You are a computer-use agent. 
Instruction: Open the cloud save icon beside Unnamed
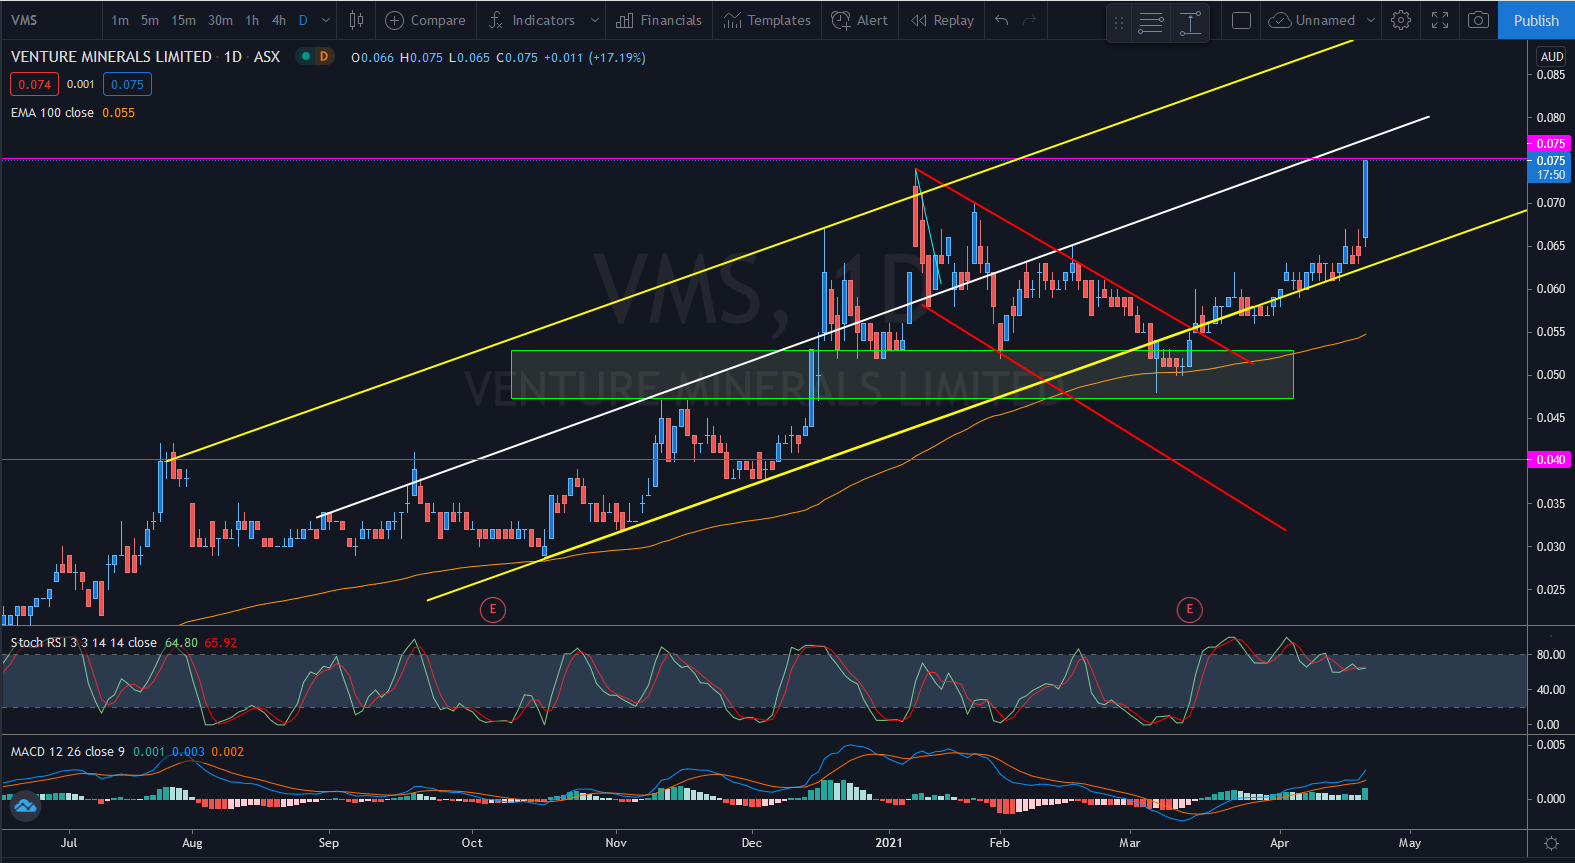[1279, 20]
